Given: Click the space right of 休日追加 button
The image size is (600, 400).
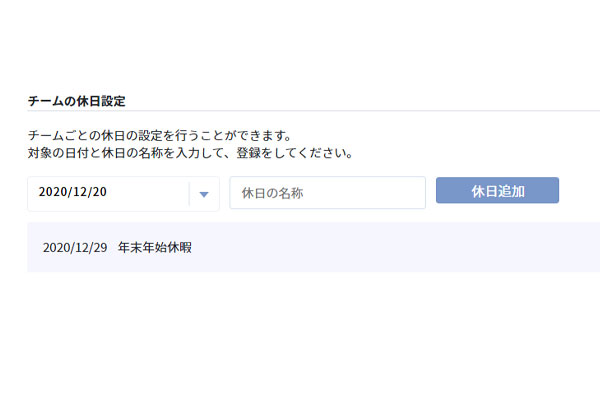Looking at the screenshot, I should (x=580, y=191).
